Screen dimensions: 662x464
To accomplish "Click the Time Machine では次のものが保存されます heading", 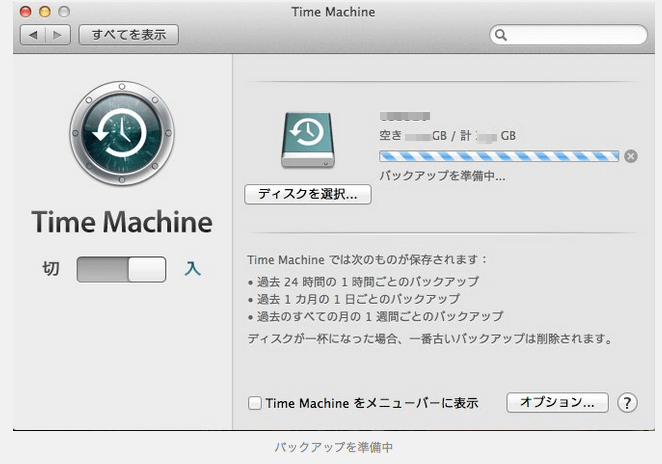I will pyautogui.click(x=367, y=260).
